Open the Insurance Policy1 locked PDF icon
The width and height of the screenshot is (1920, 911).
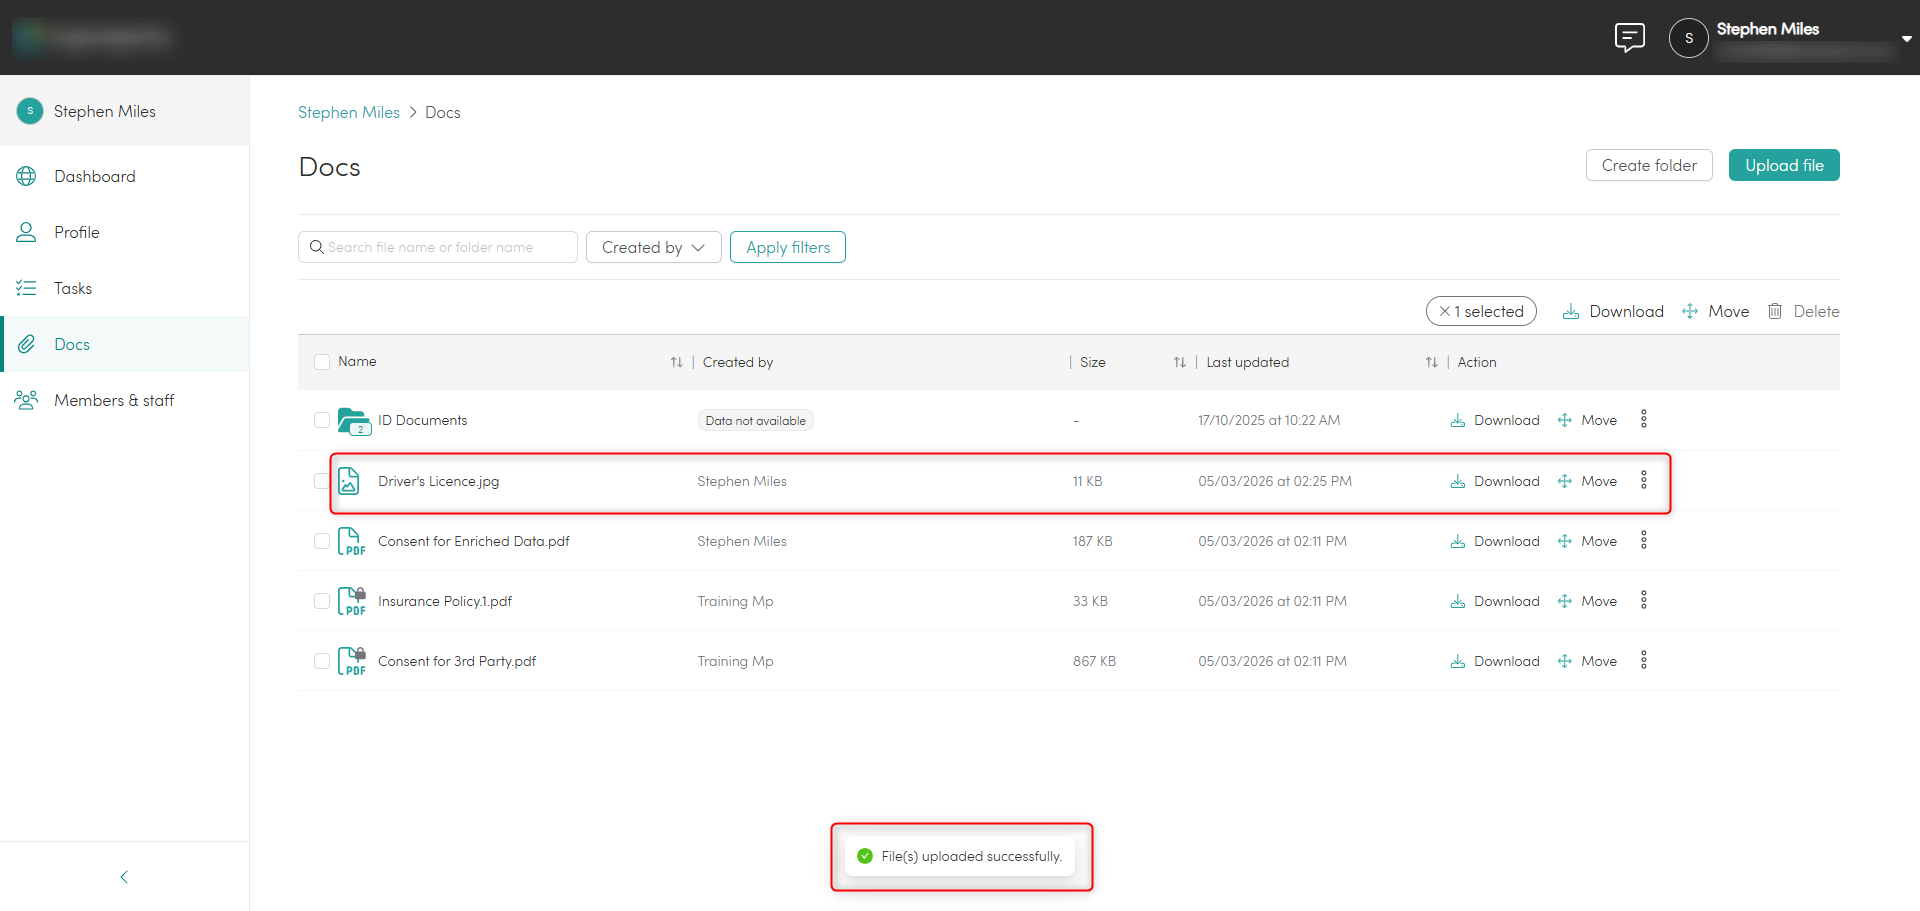[352, 601]
